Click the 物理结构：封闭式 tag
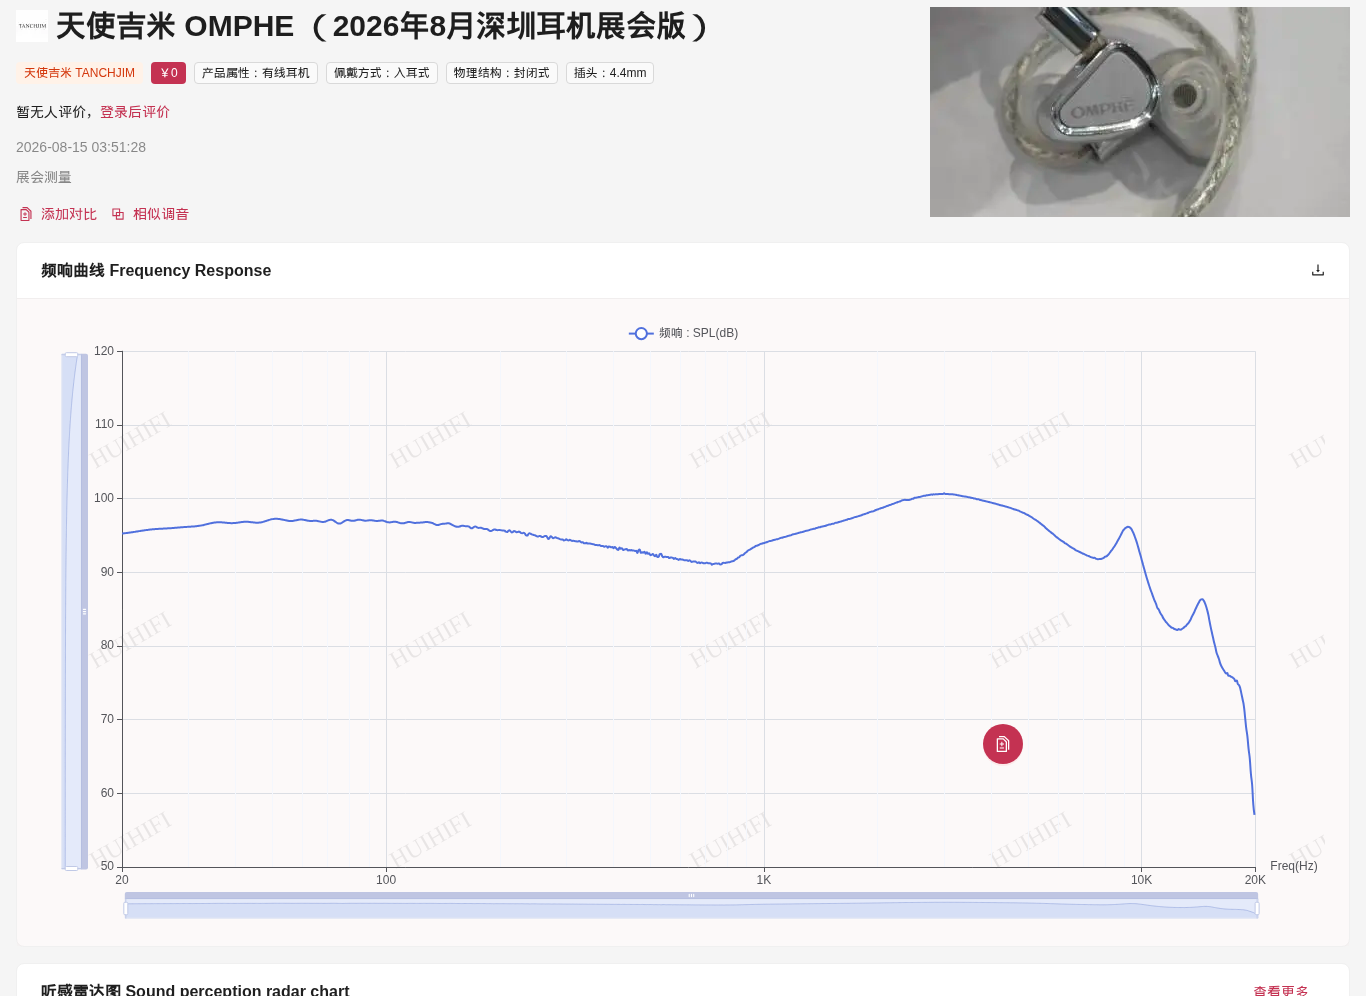The image size is (1366, 996). pos(502,73)
